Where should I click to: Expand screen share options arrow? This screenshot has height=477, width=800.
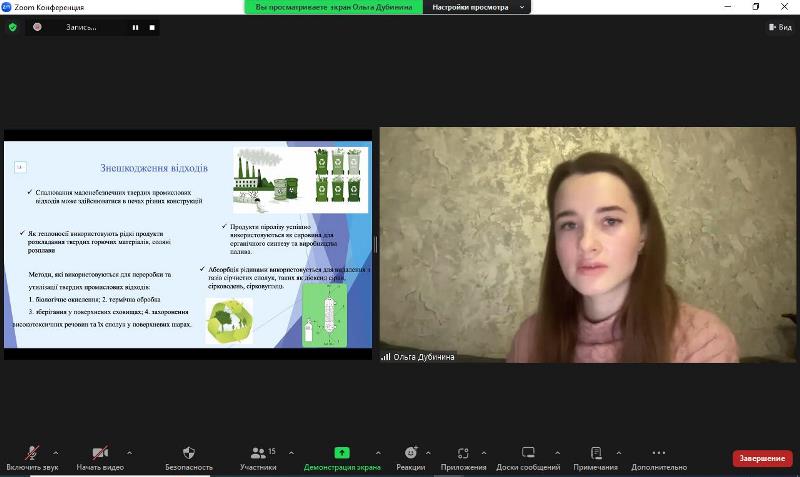[378, 453]
